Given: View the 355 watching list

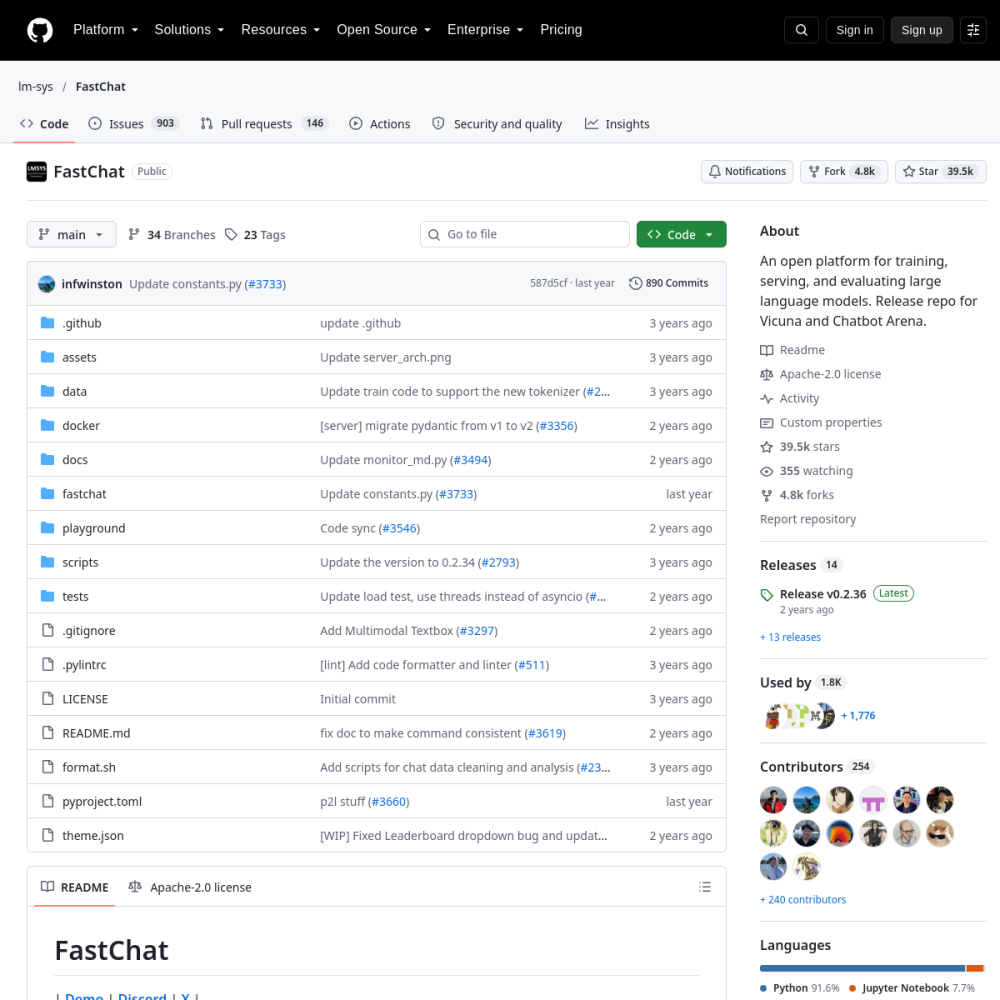Looking at the screenshot, I should point(807,471).
